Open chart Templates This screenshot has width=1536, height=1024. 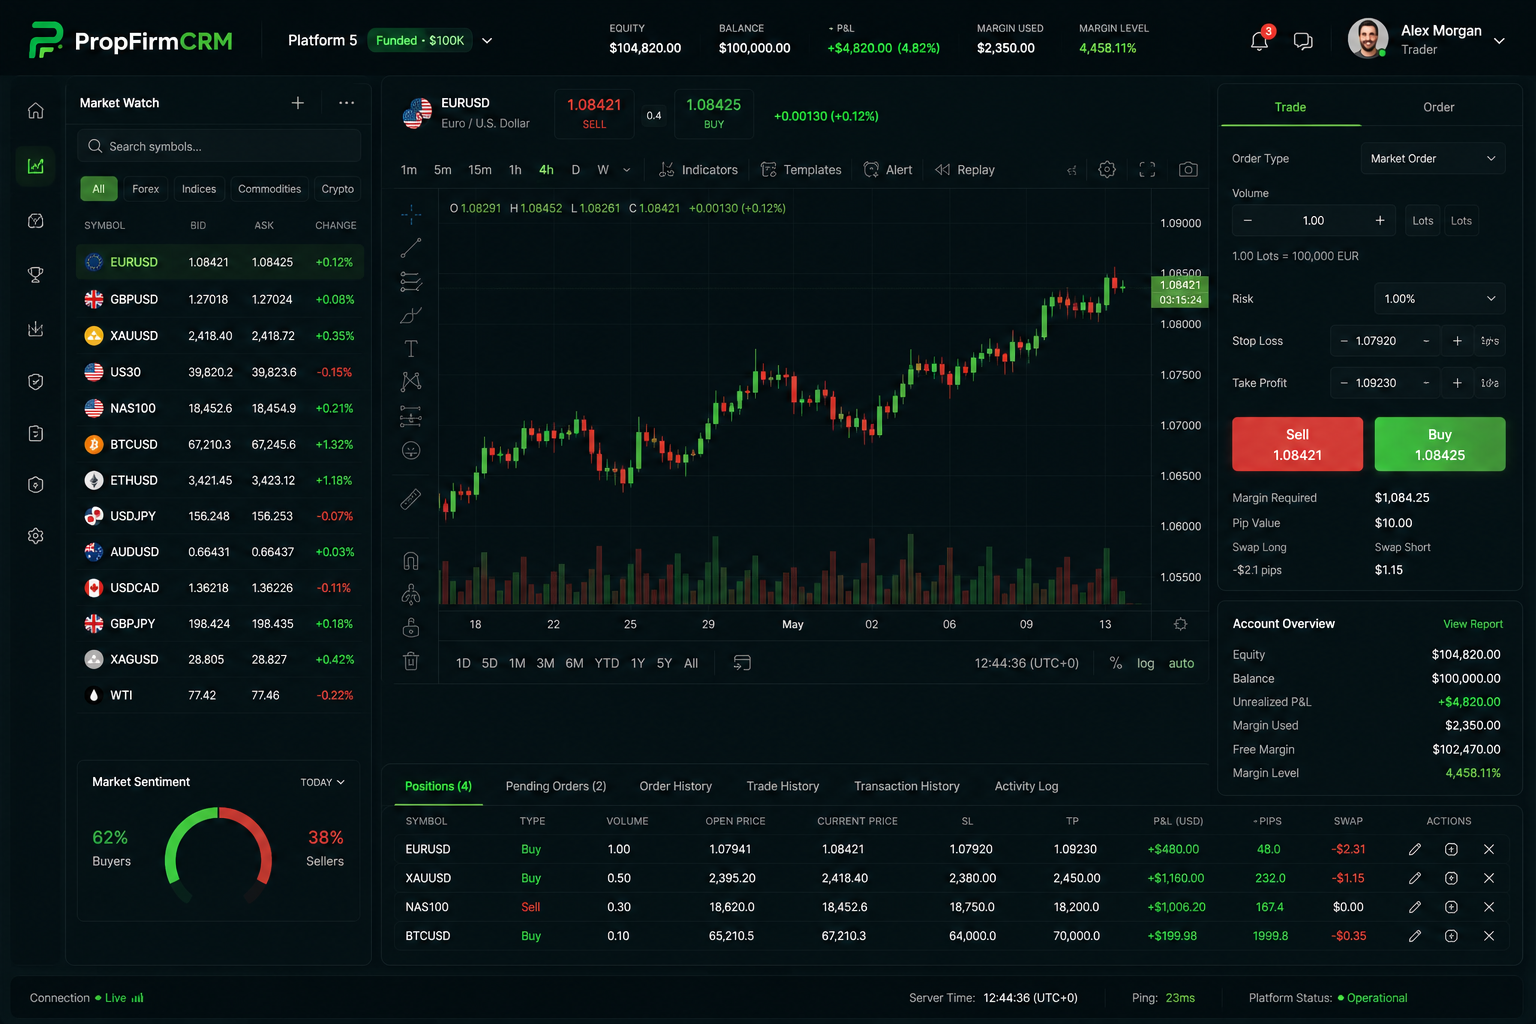coord(801,170)
